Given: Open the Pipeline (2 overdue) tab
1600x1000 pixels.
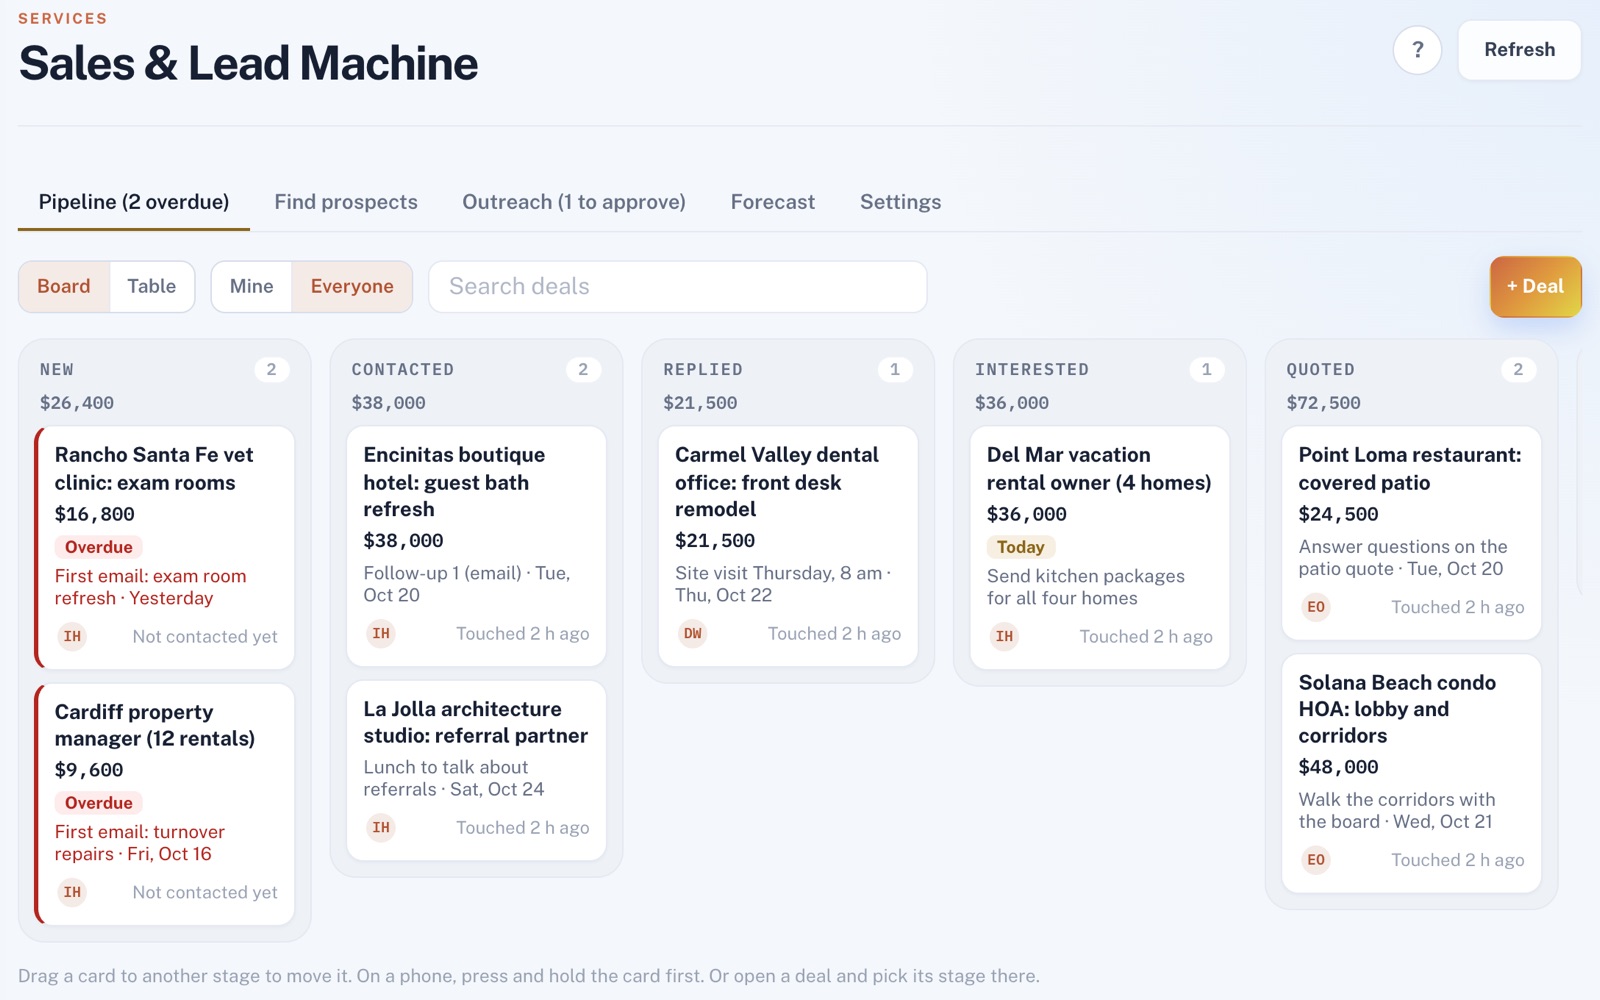Looking at the screenshot, I should [134, 202].
